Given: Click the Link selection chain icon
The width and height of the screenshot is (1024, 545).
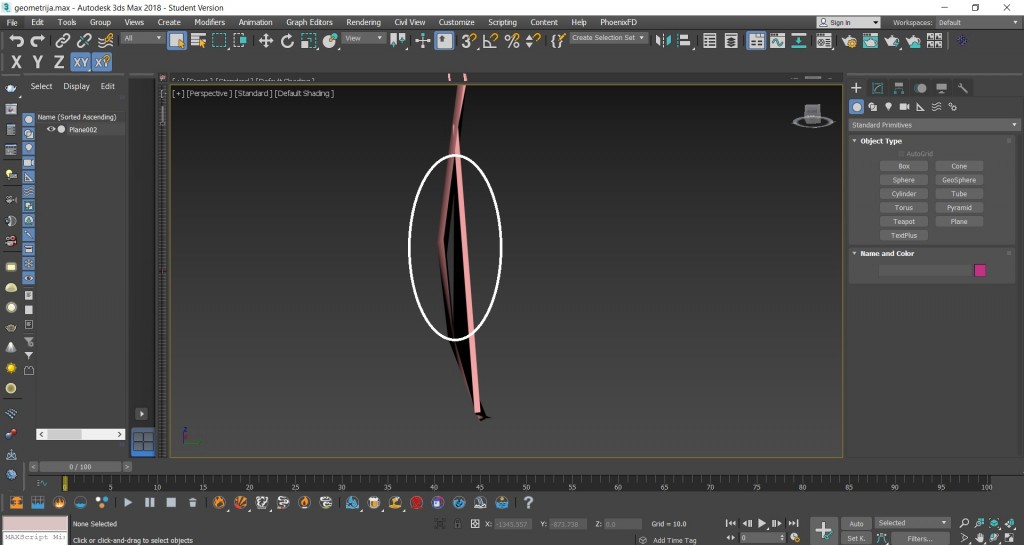Looking at the screenshot, I should 62,40.
